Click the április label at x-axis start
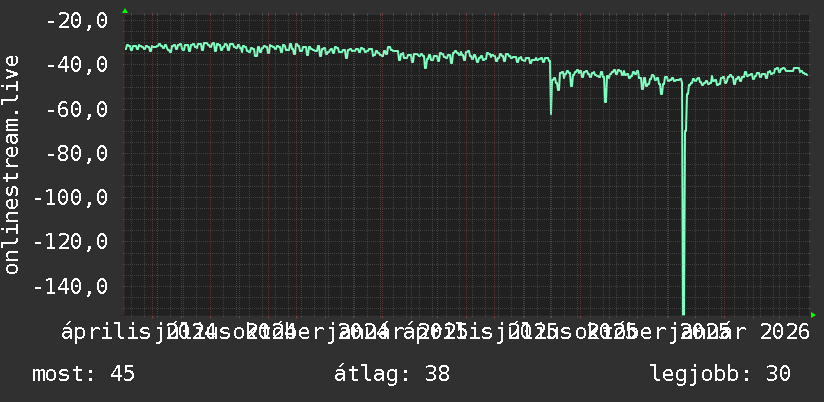824x402 pixels. tap(107, 332)
